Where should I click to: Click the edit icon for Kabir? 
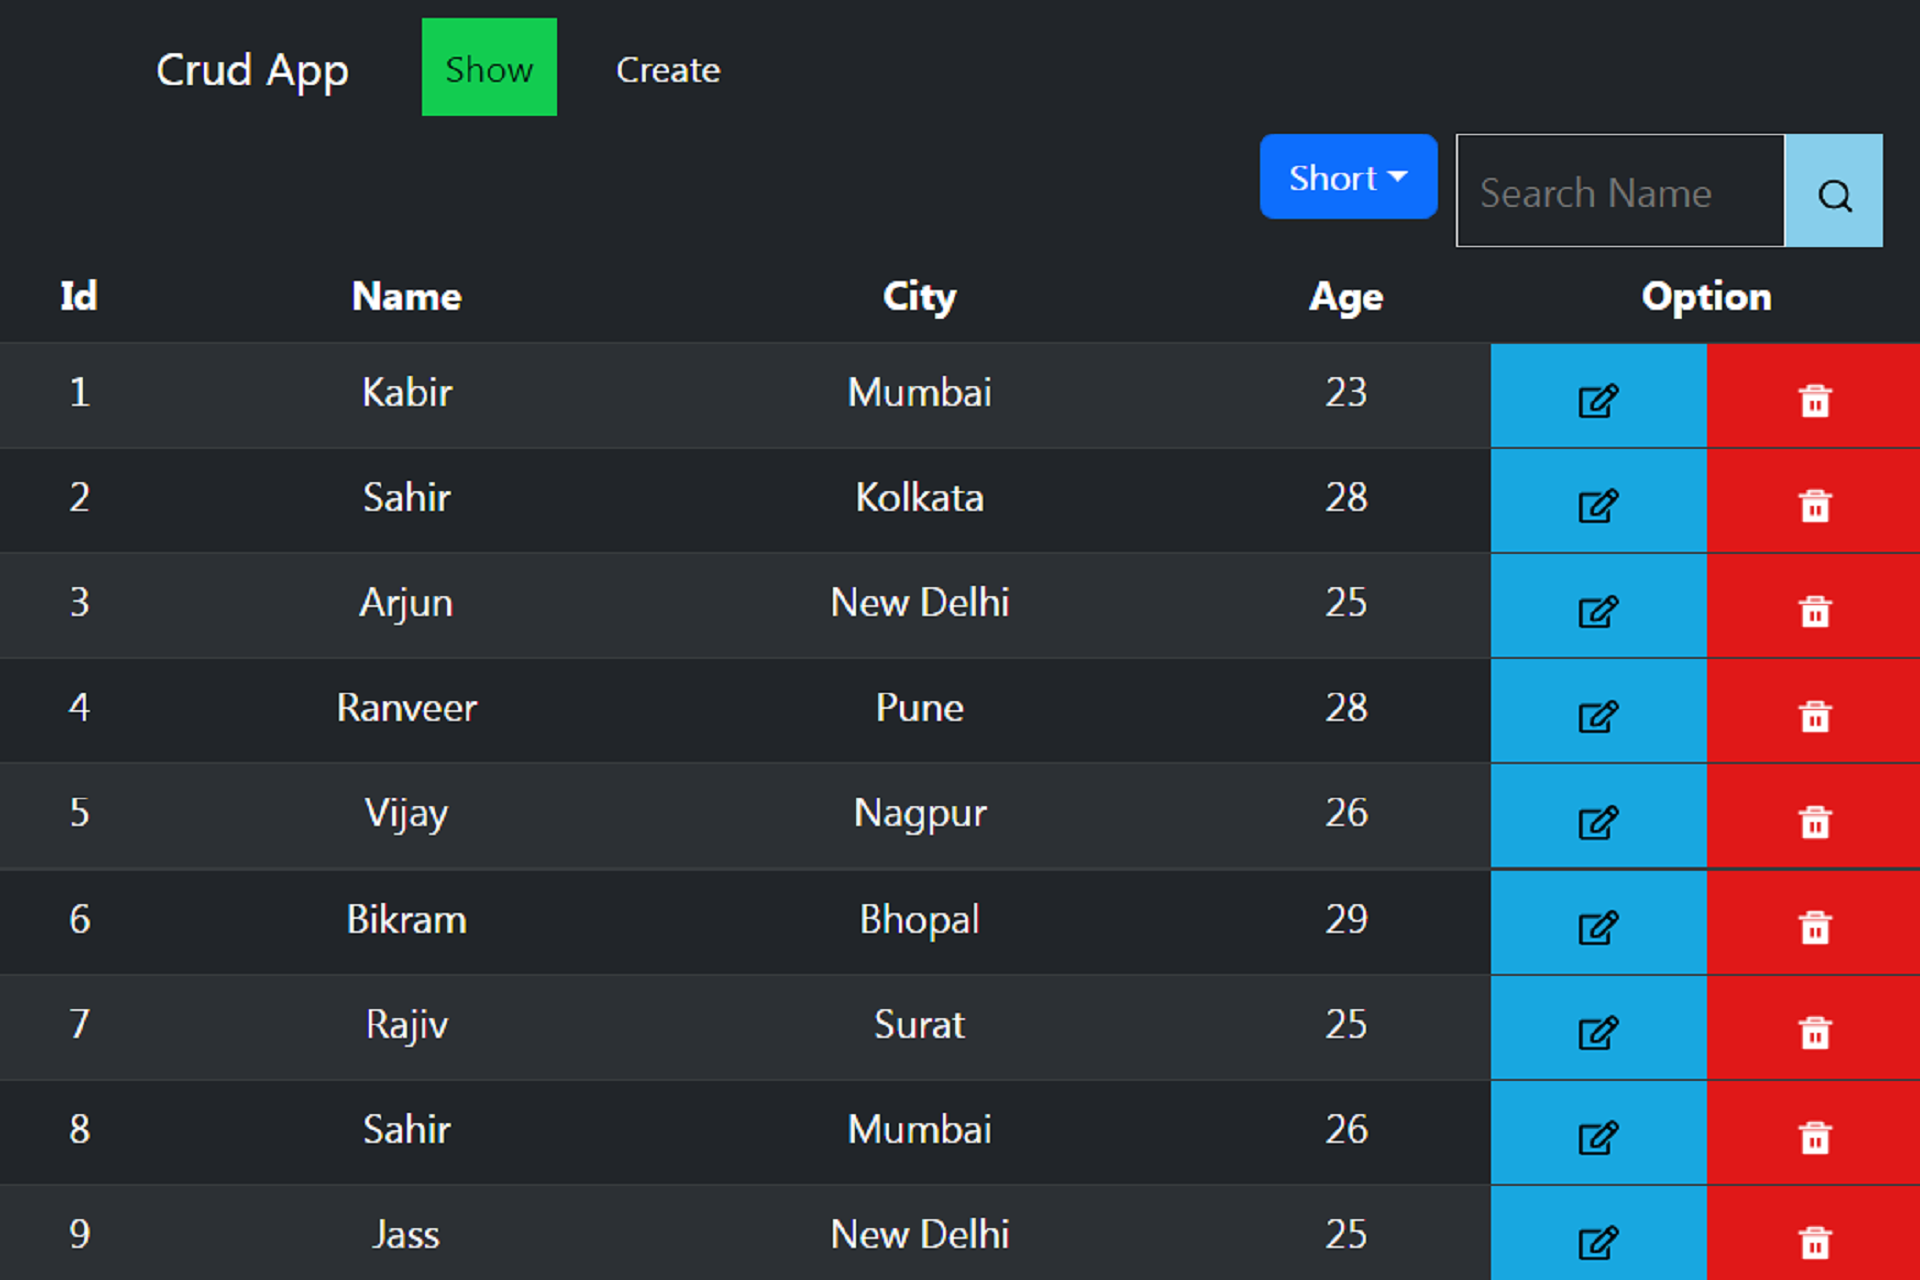[1597, 400]
